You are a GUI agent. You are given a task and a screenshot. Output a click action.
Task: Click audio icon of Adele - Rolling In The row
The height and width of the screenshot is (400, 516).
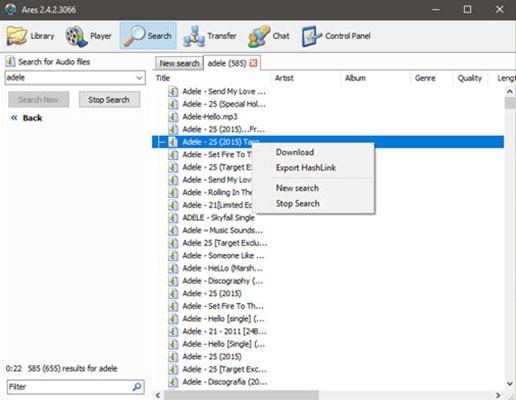pos(173,192)
